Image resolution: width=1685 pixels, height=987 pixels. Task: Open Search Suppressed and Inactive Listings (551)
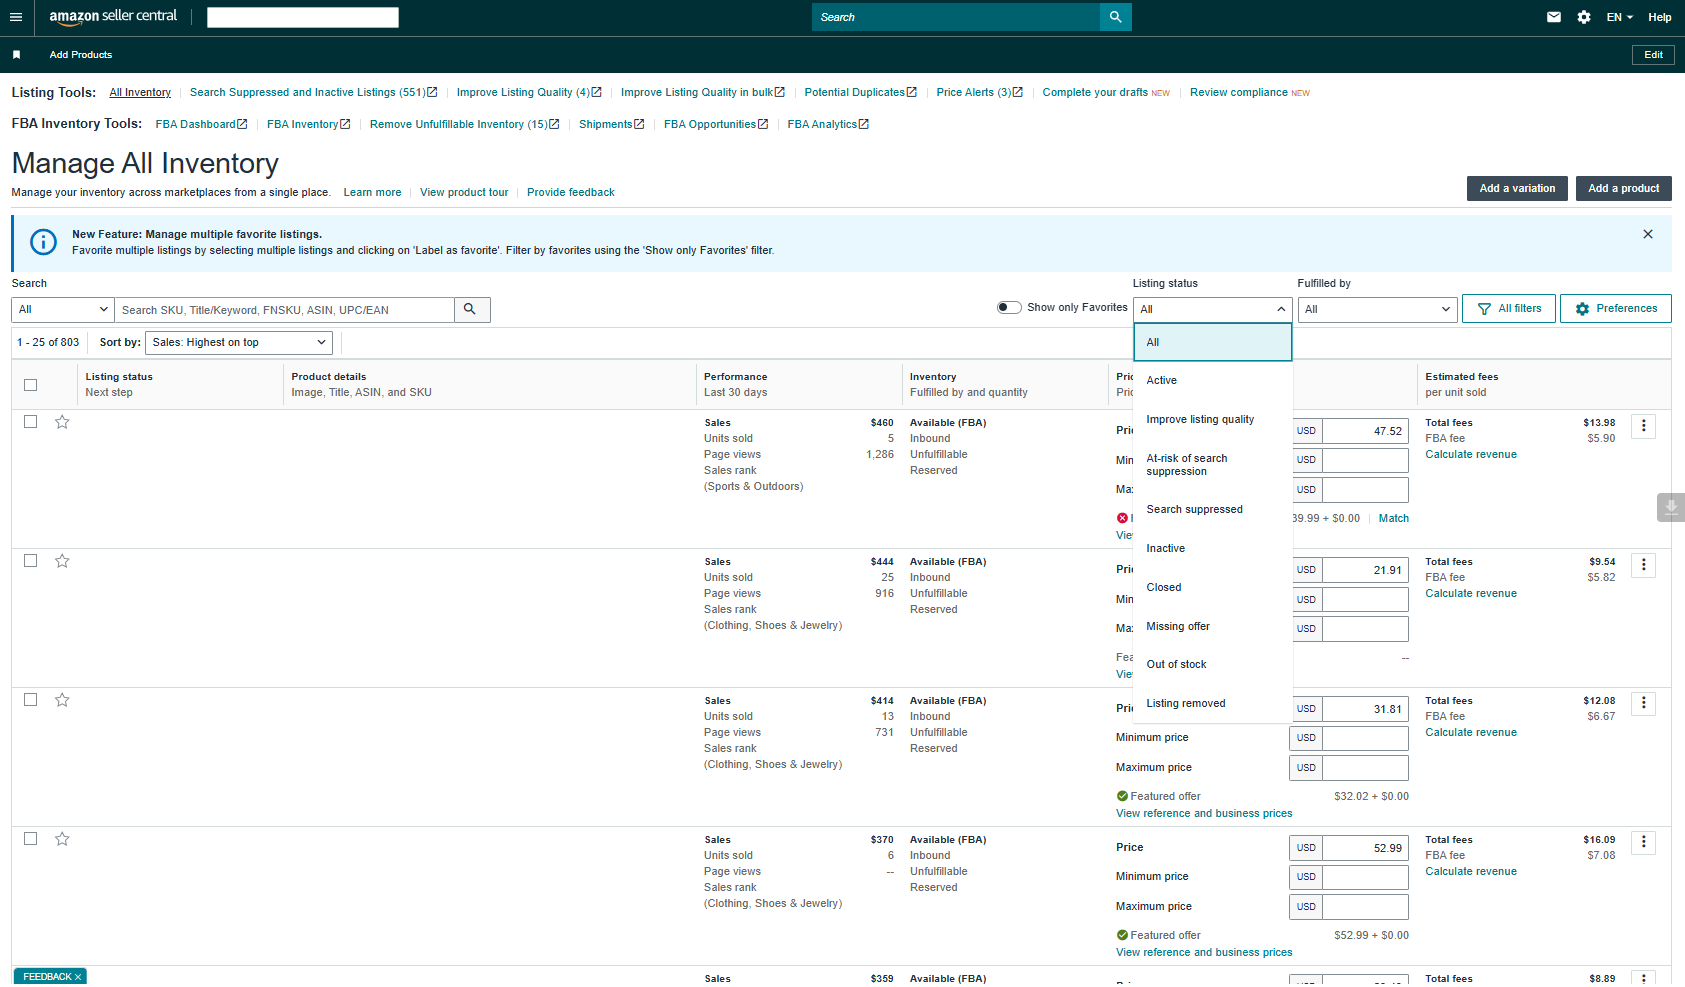click(x=314, y=92)
